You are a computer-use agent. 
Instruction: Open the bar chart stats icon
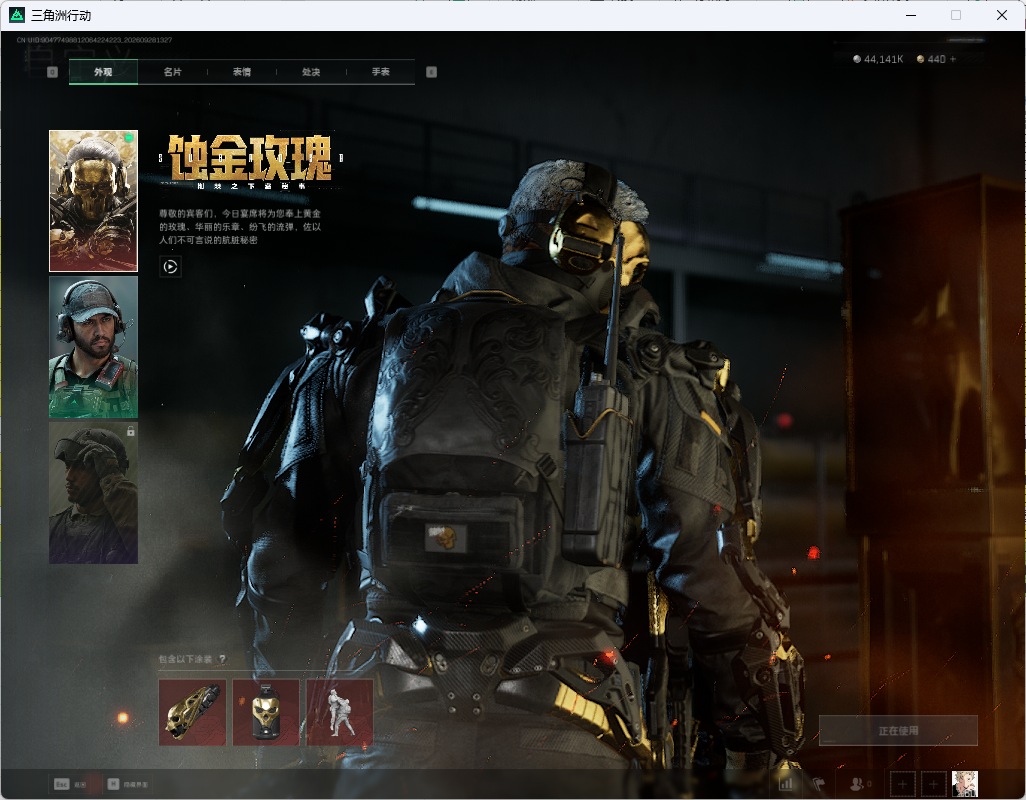786,783
